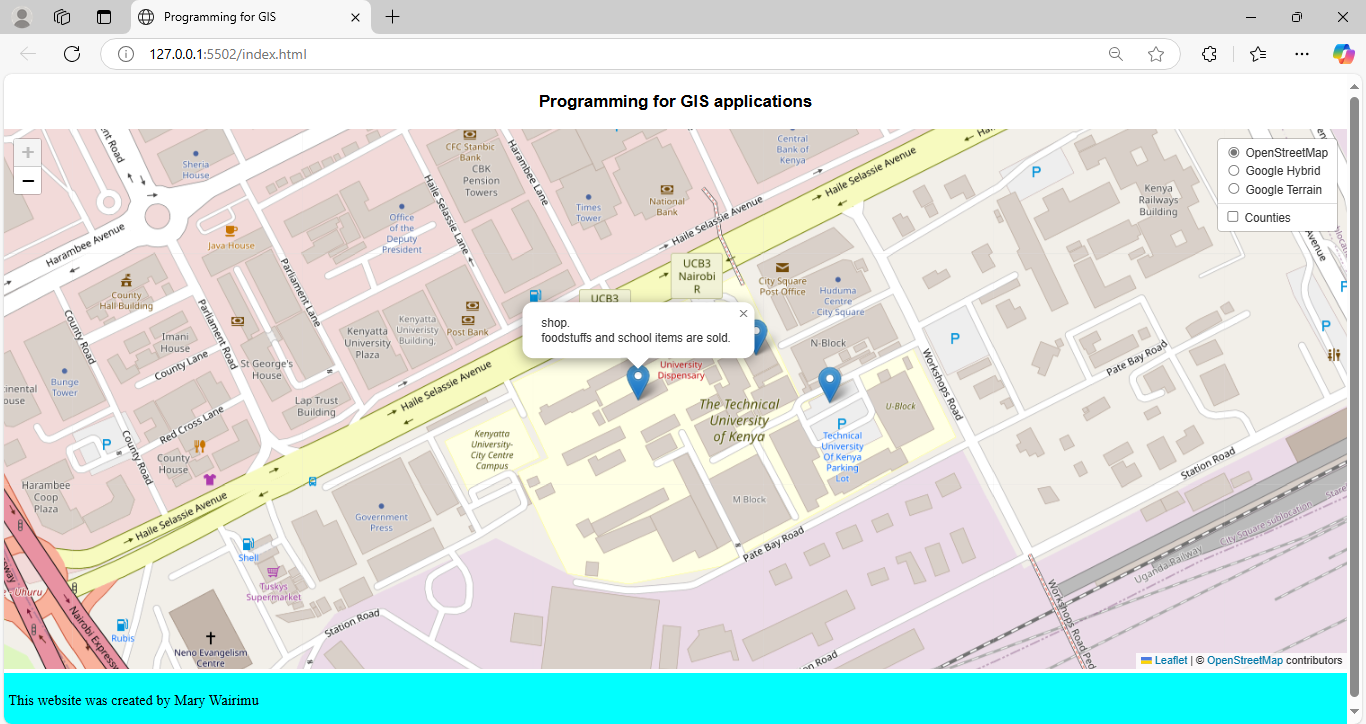Click the Java House cafe icon on map
Screen dimensions: 1366x724
[x=231, y=231]
